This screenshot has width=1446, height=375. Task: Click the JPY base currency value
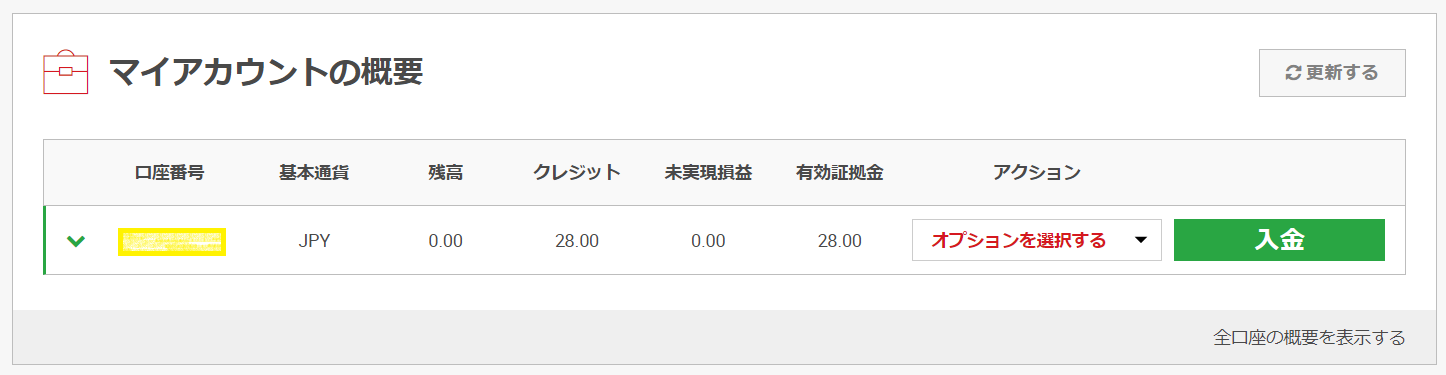[x=314, y=241]
